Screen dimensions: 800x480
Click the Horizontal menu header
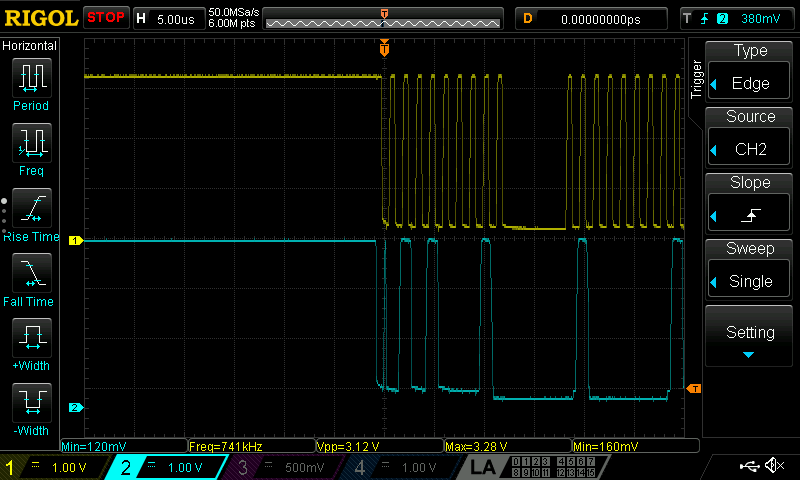coord(30,46)
